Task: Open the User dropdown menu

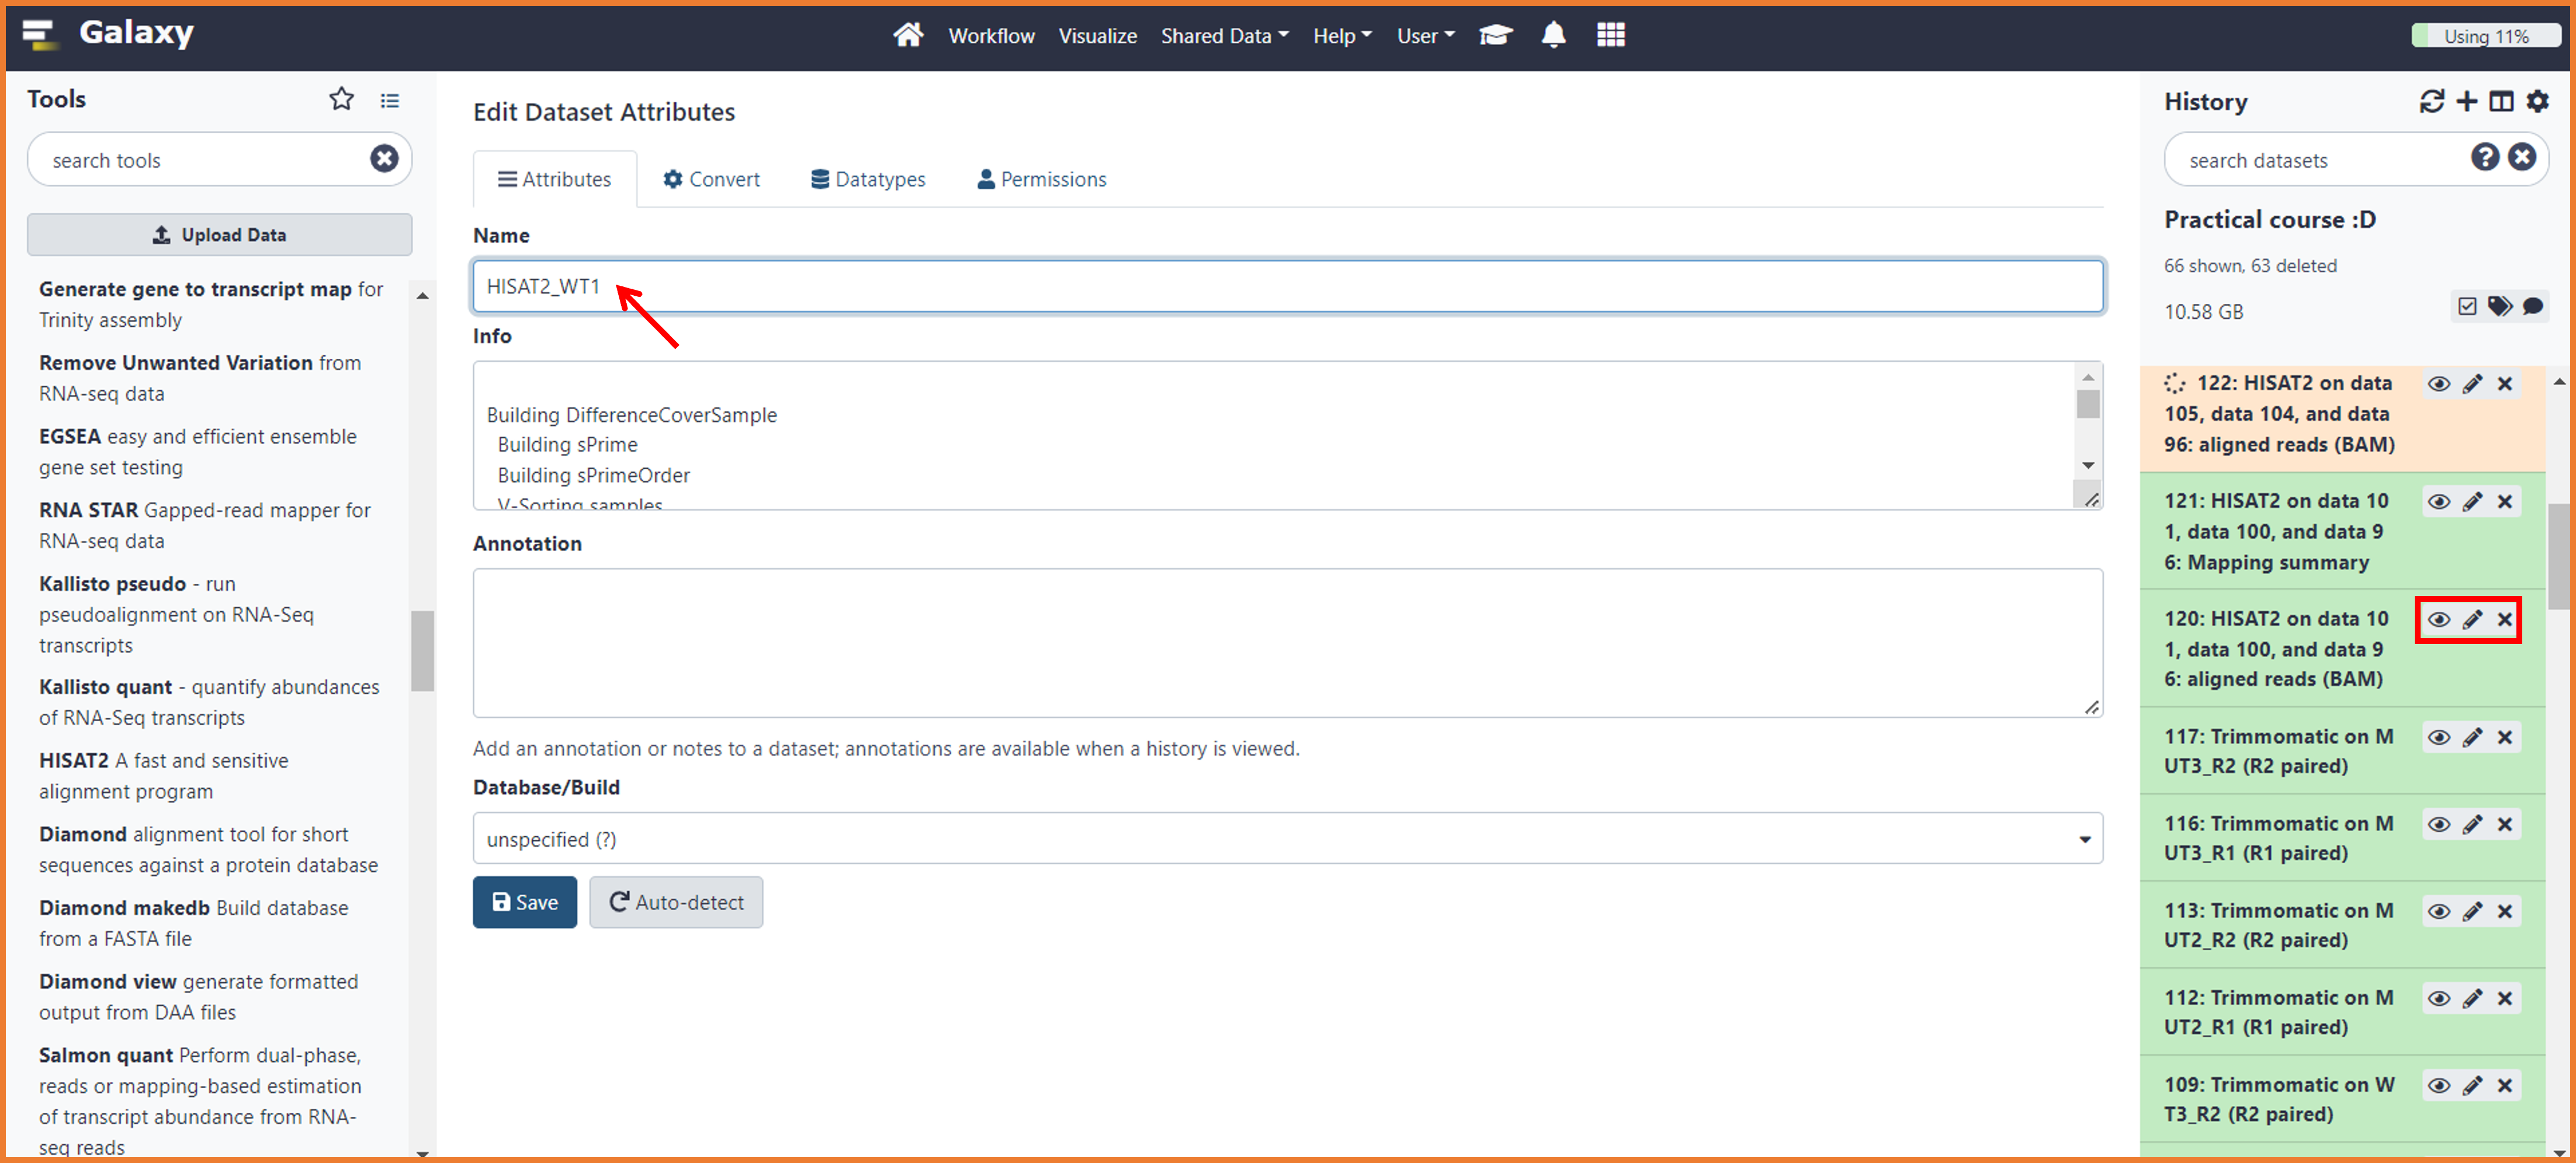Action: [1424, 36]
